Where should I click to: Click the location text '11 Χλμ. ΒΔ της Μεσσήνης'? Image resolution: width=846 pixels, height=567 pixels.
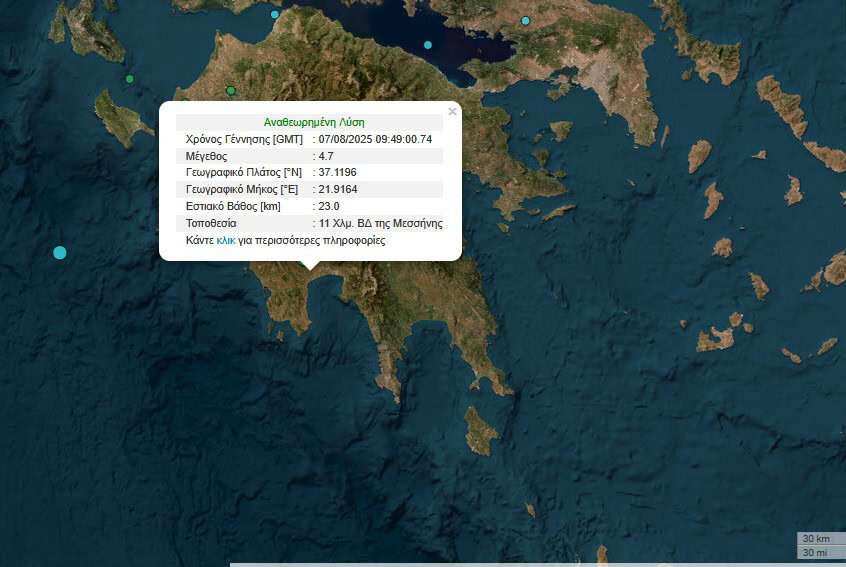pos(380,223)
